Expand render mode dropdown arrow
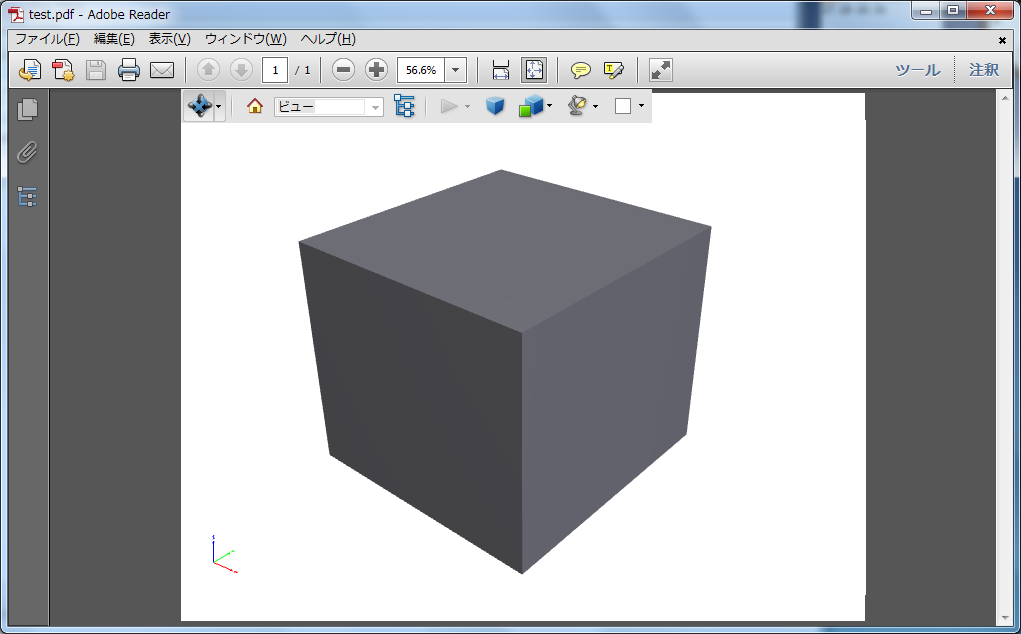The height and width of the screenshot is (634, 1021). tap(550, 106)
